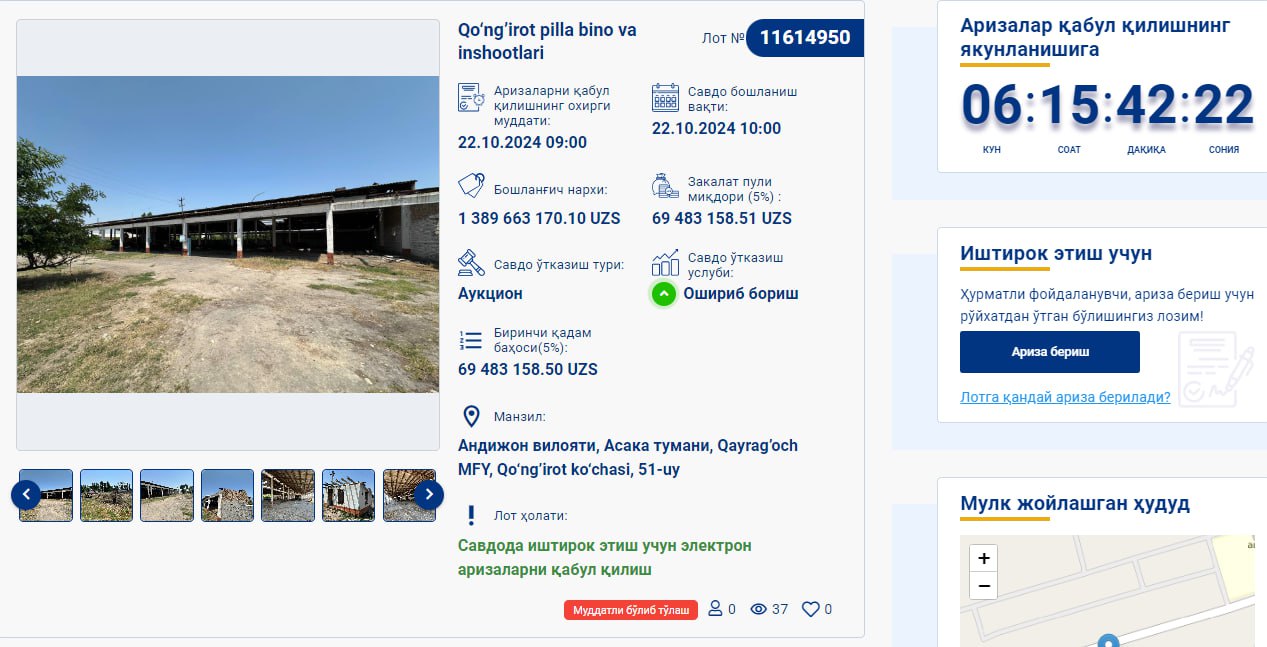Add lot to favorites with heart icon
The image size is (1267, 647).
tap(811, 609)
